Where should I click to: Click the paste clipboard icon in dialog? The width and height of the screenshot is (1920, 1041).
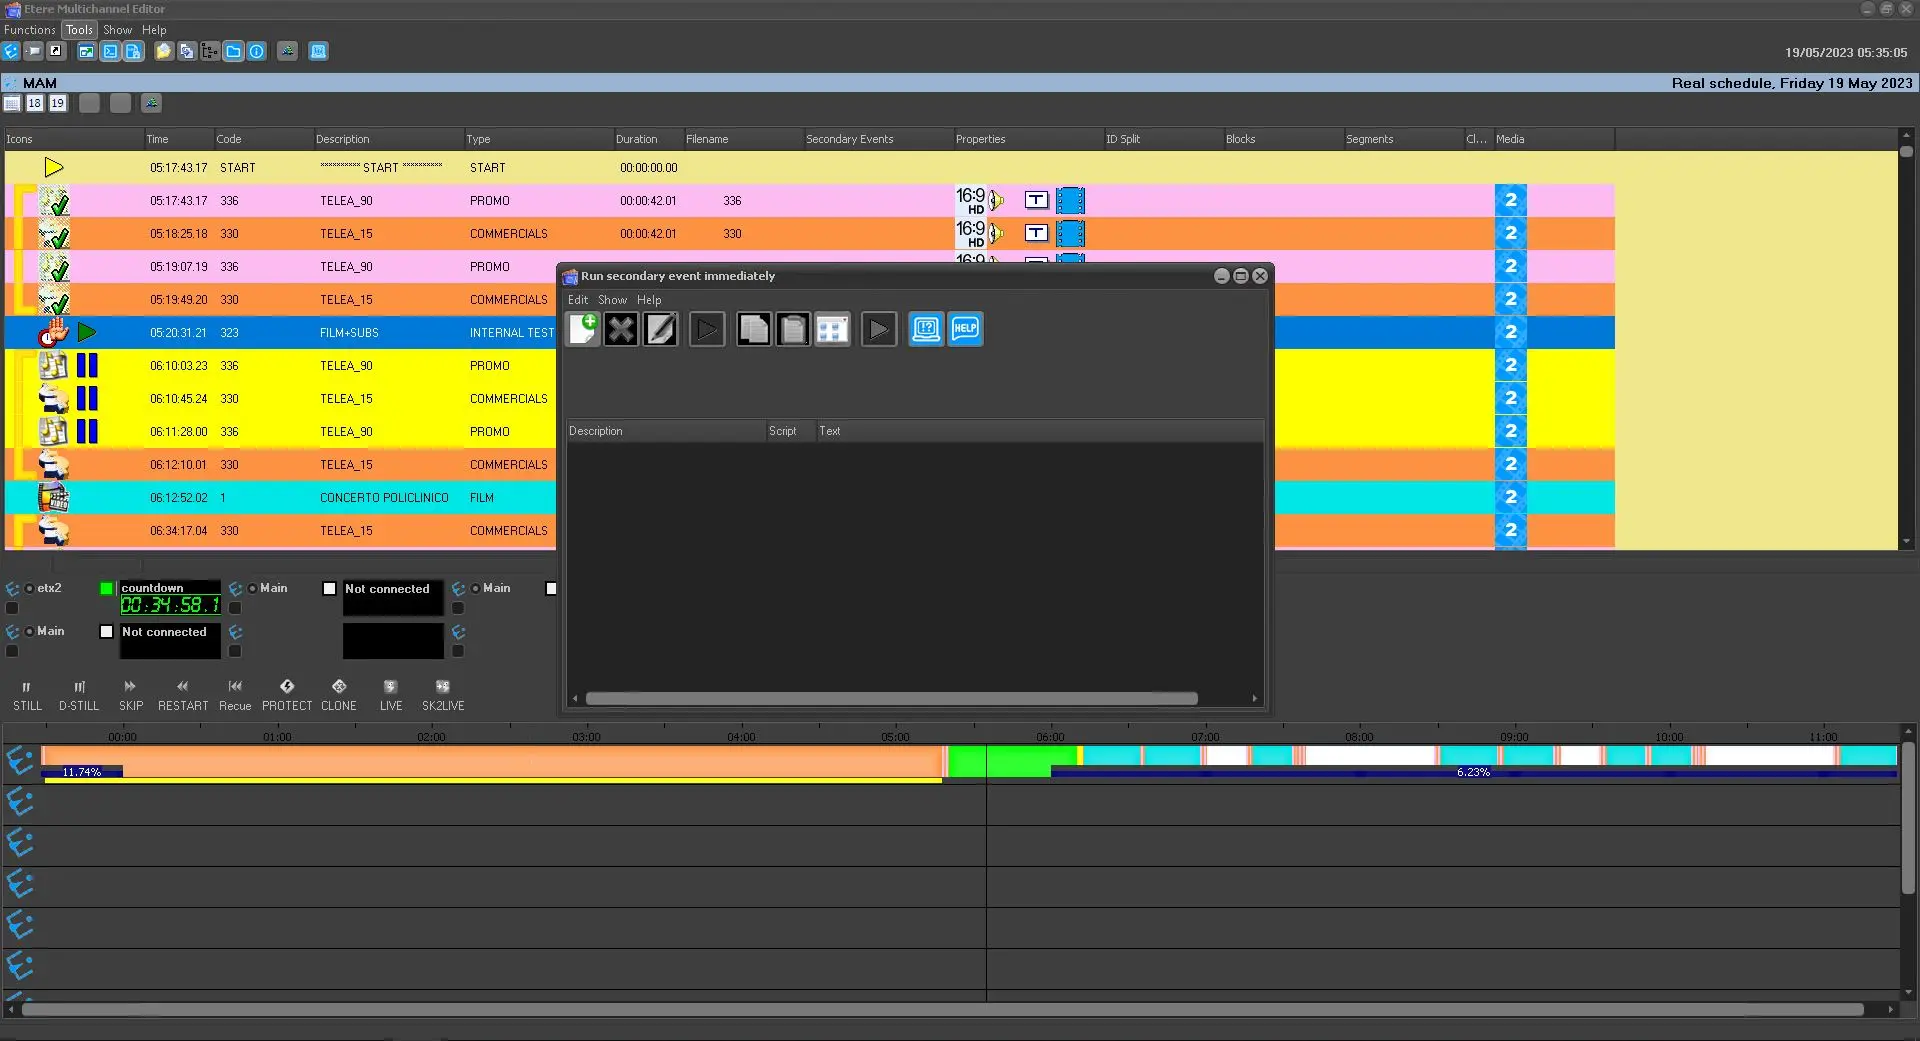[792, 329]
